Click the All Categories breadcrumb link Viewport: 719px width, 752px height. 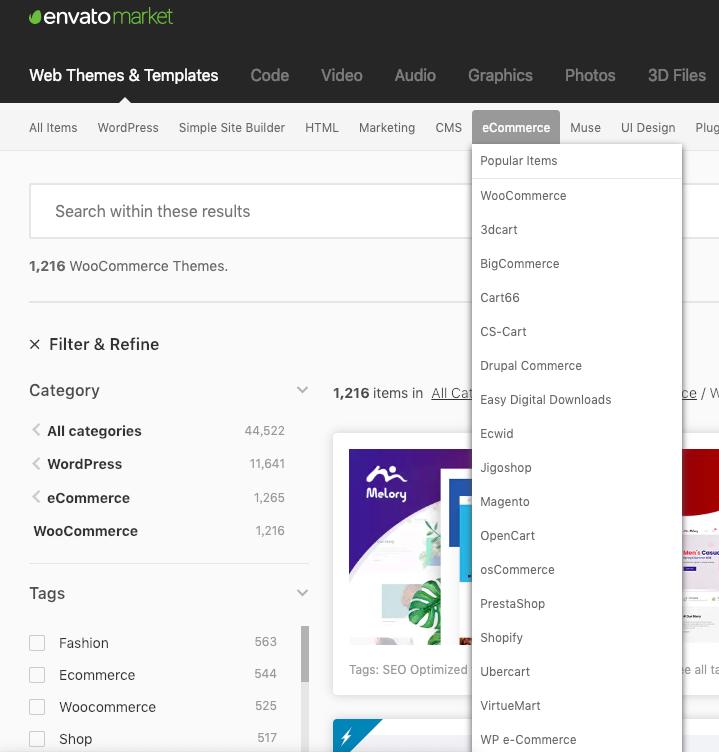[451, 393]
